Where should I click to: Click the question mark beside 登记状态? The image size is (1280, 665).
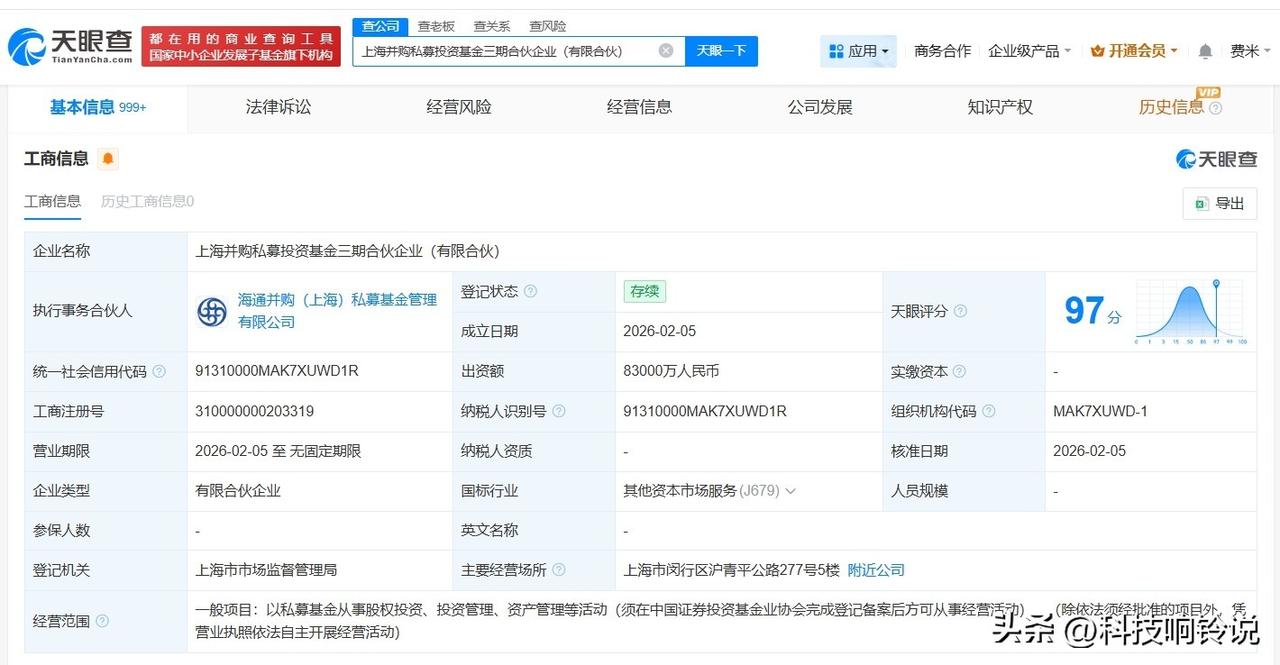[x=528, y=291]
